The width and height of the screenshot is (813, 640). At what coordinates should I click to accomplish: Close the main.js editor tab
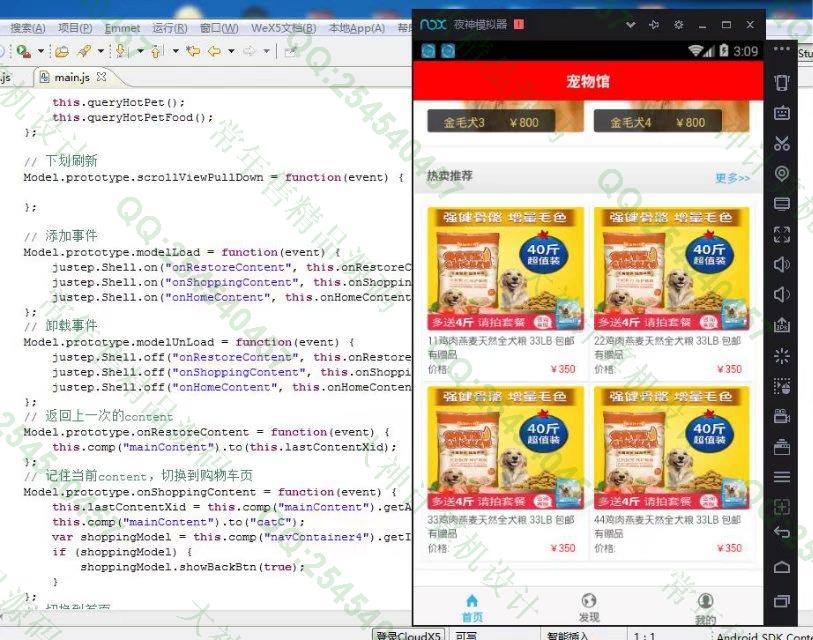(x=102, y=77)
